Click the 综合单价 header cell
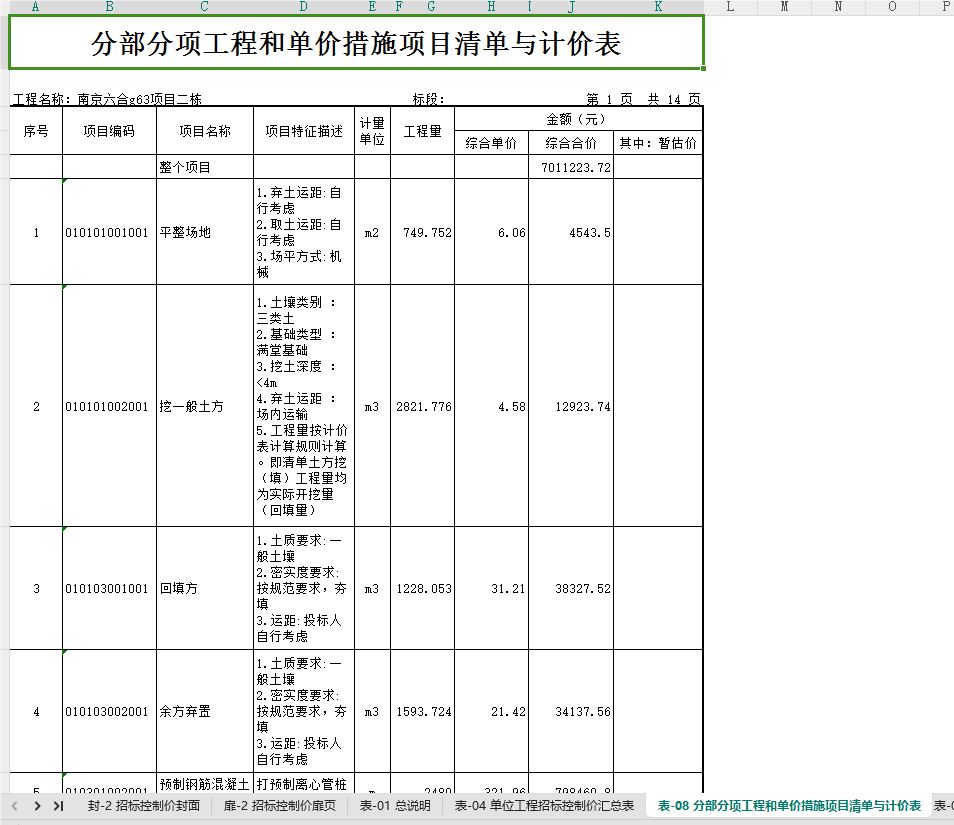The height and width of the screenshot is (825, 954). coord(491,143)
